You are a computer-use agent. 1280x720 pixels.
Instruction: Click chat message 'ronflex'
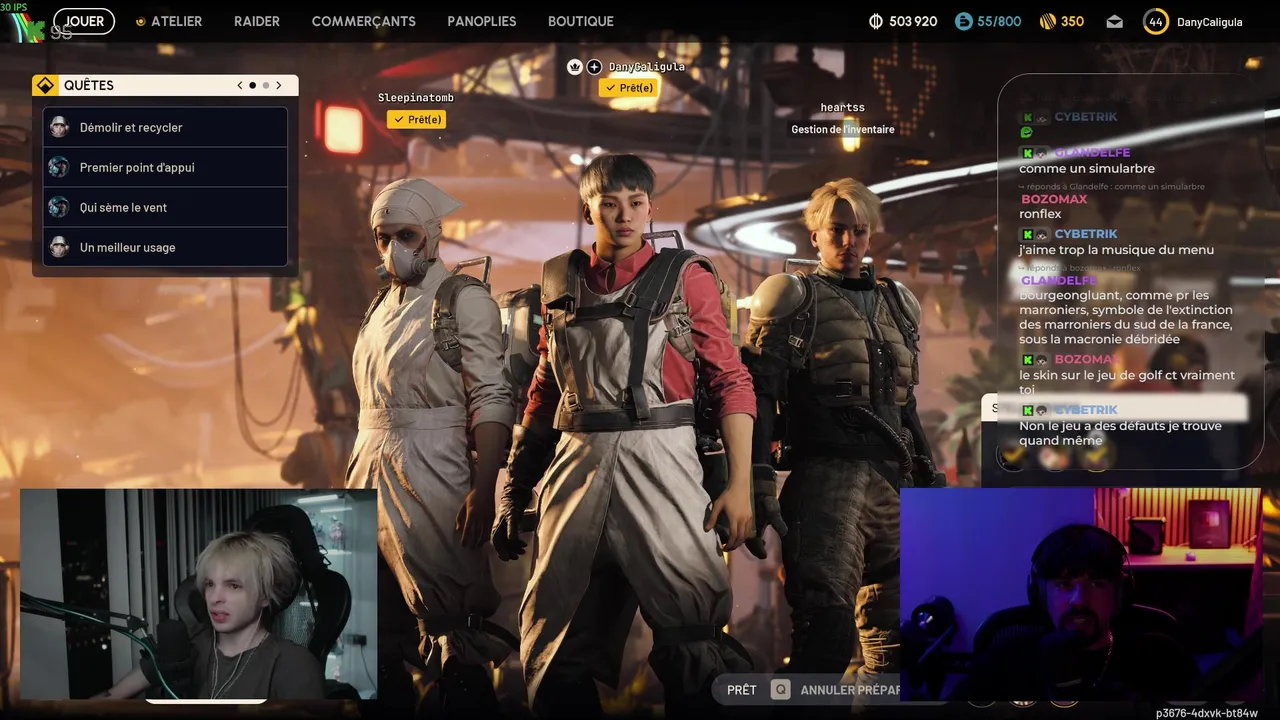click(x=1040, y=214)
